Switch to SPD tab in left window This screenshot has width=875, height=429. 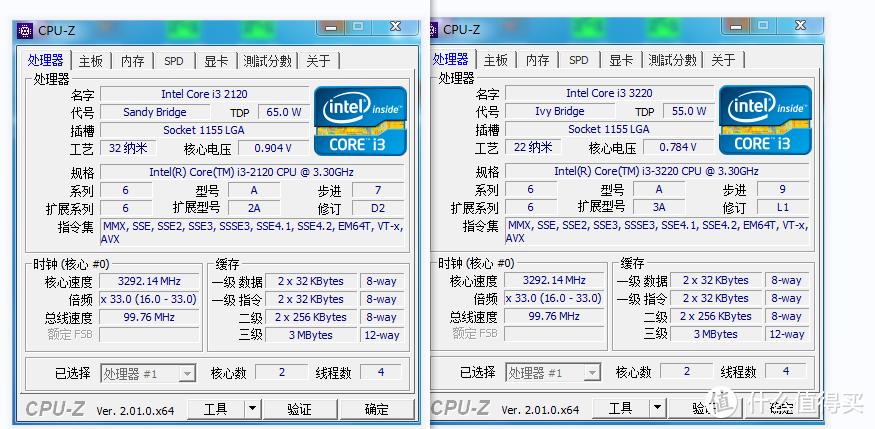point(174,61)
